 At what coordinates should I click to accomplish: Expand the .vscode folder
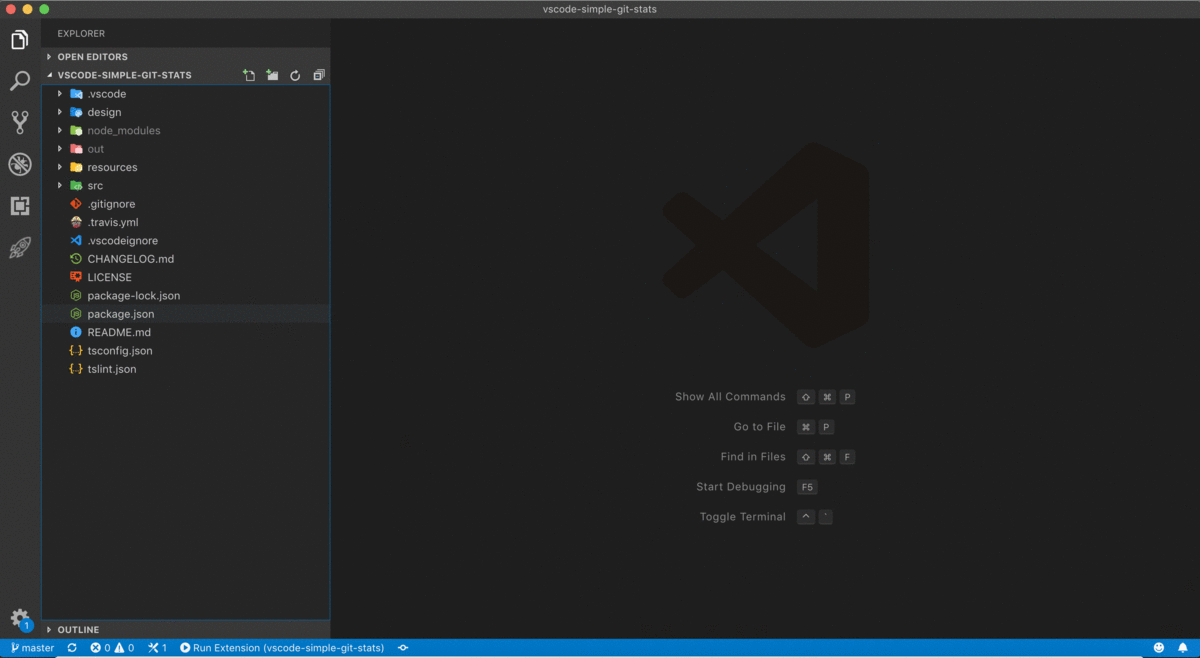[185, 94]
